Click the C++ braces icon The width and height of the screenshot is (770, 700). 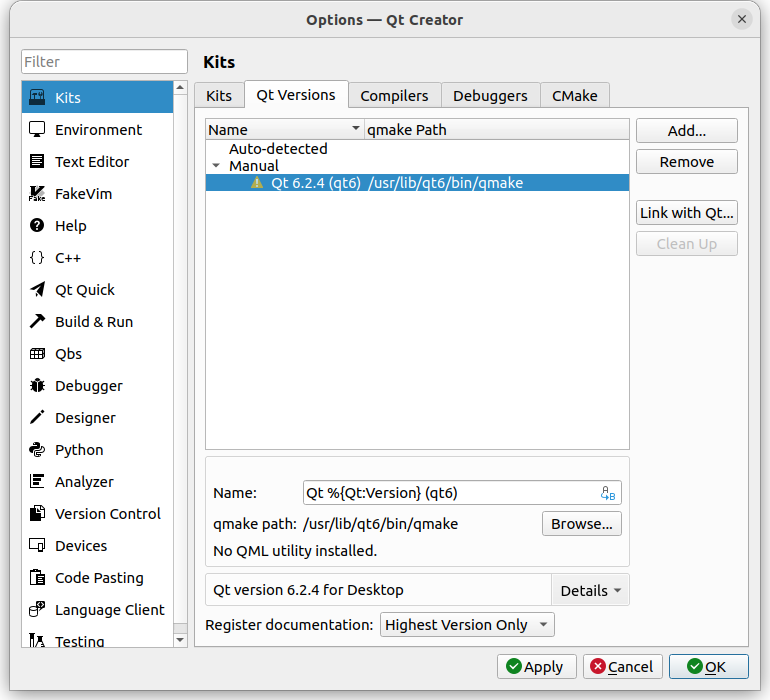tap(37, 257)
